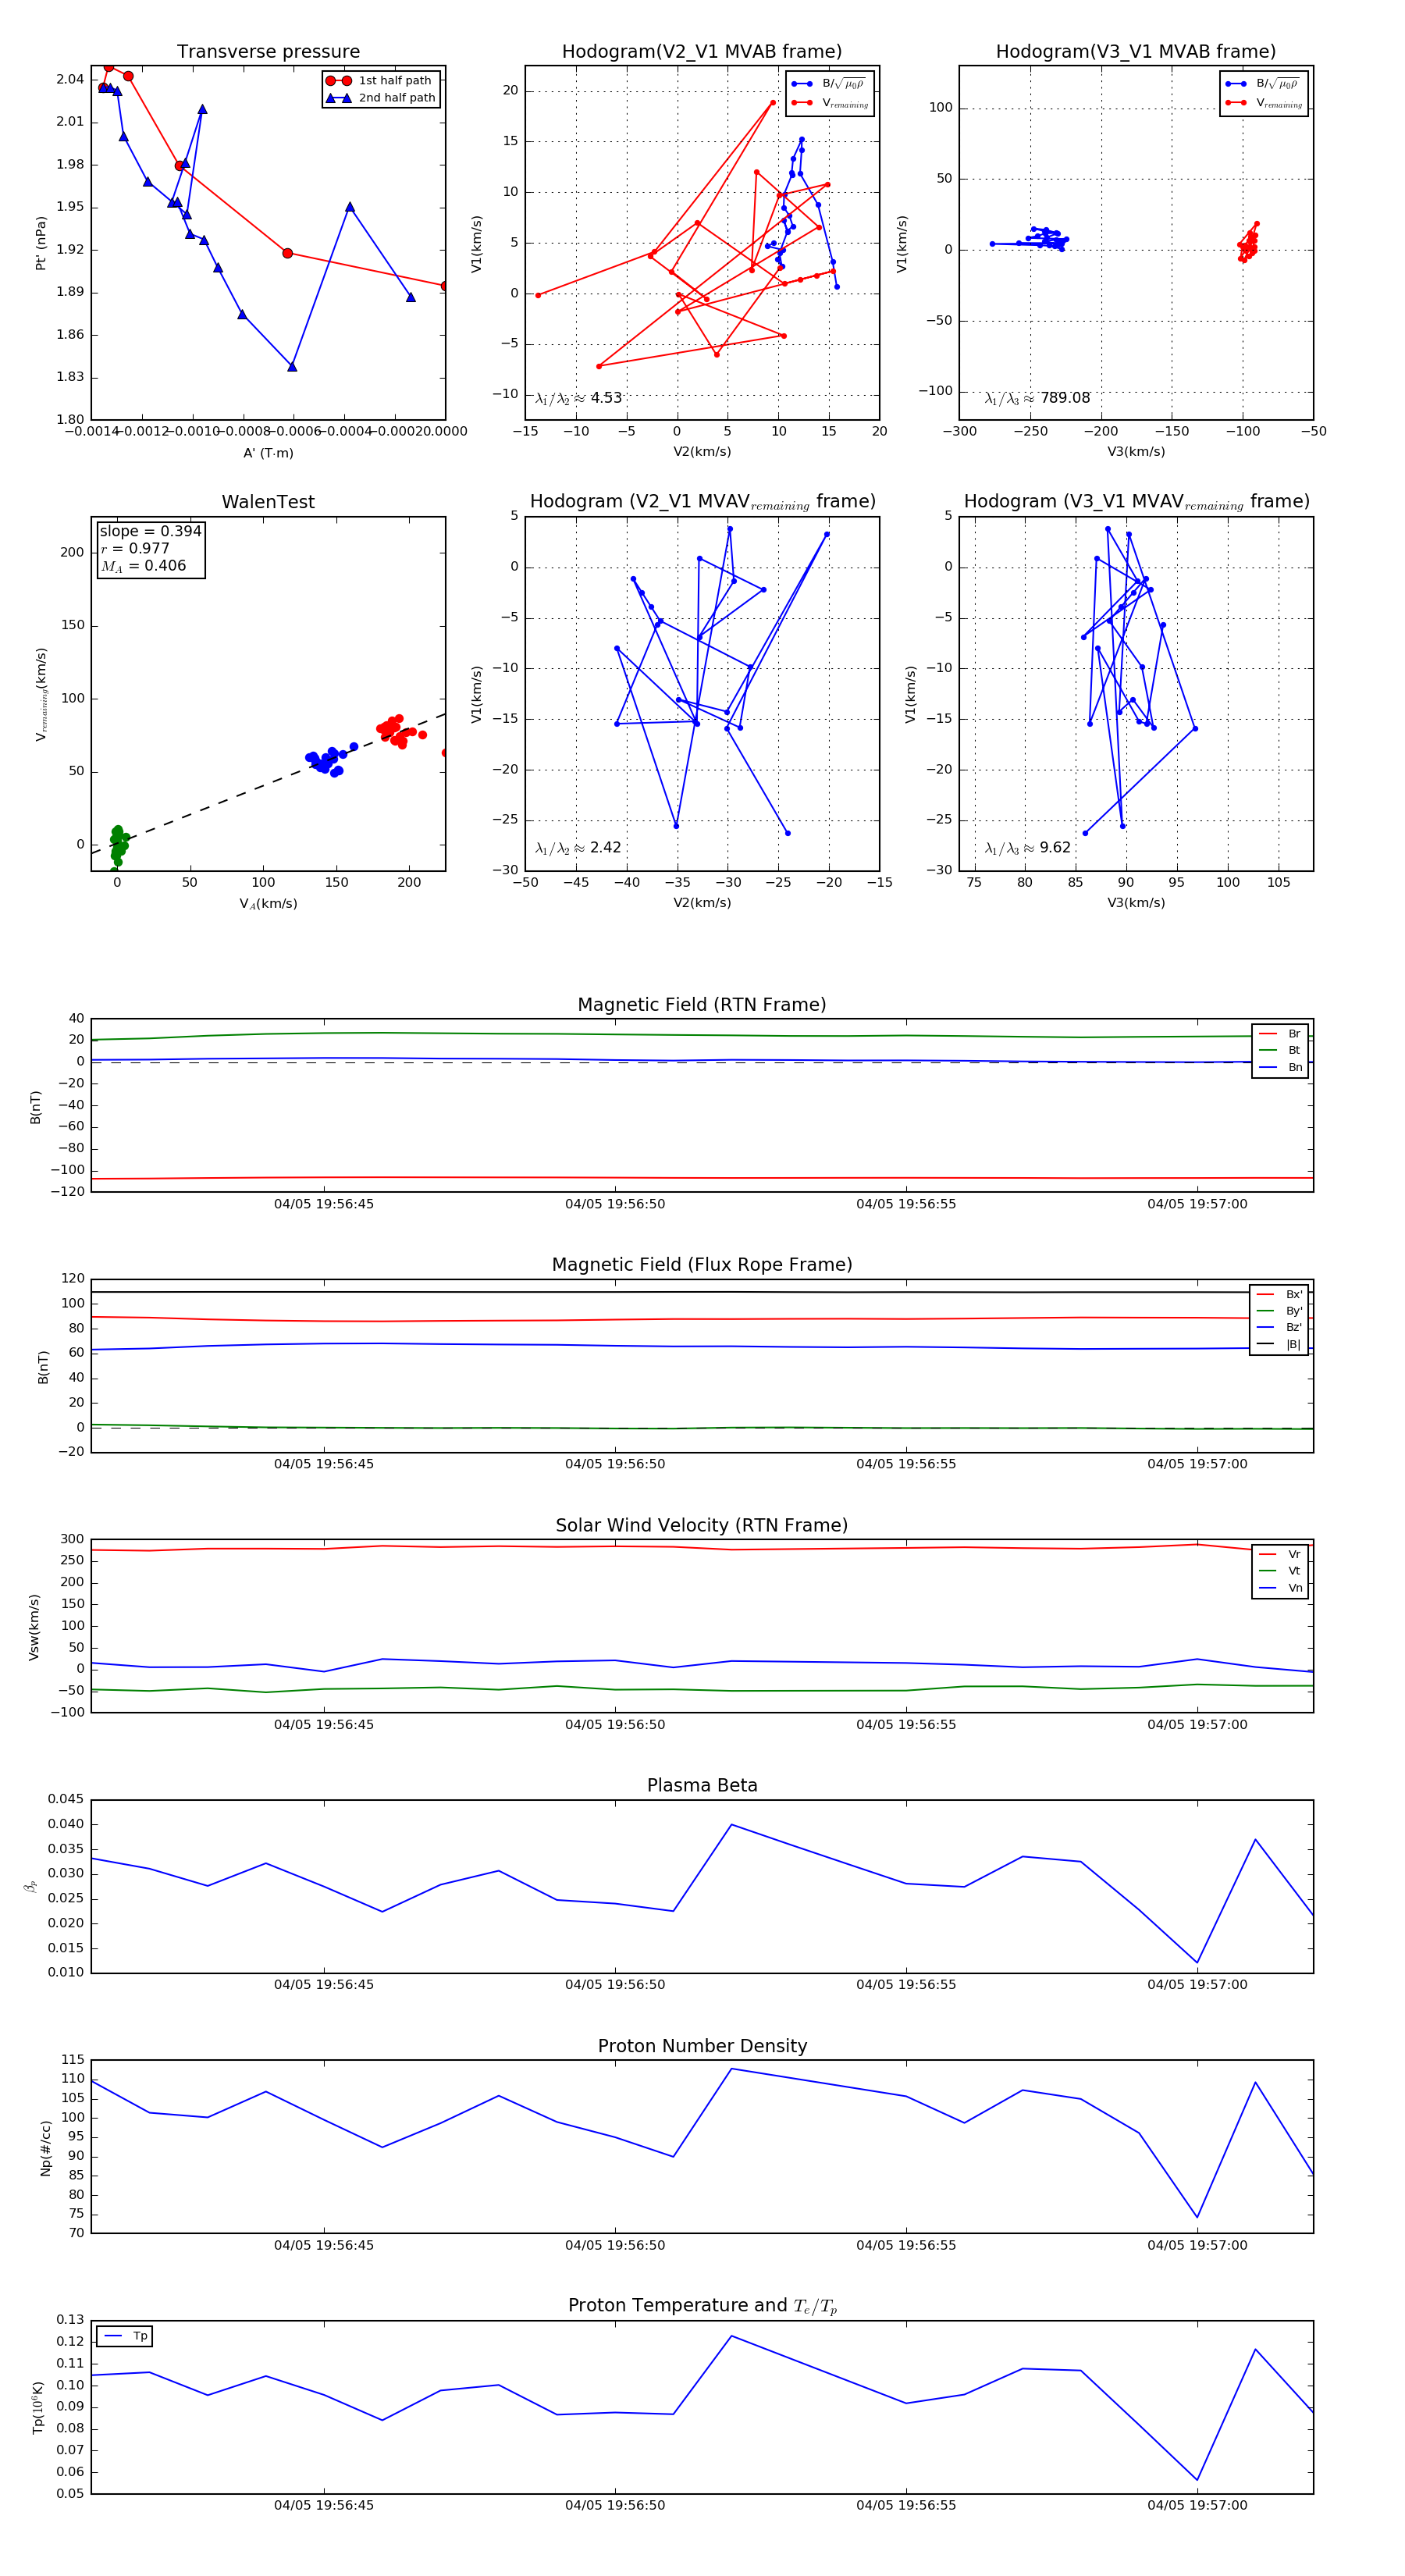Screen dimensions: 1405x2576
Task: Click the "slope = 0.394" annotation
Action: pyautogui.click(x=150, y=532)
